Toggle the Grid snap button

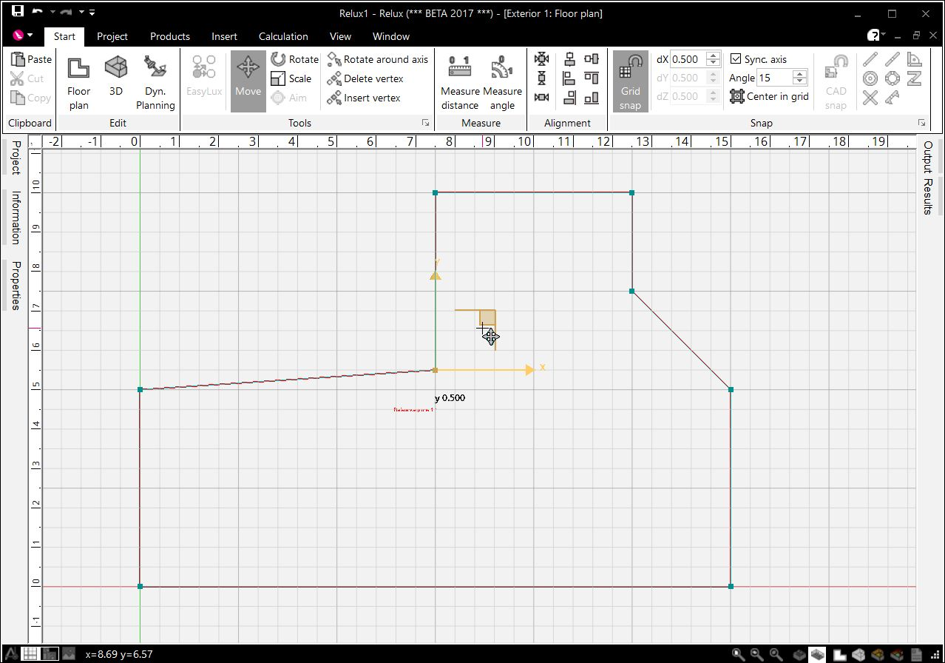pyautogui.click(x=630, y=82)
